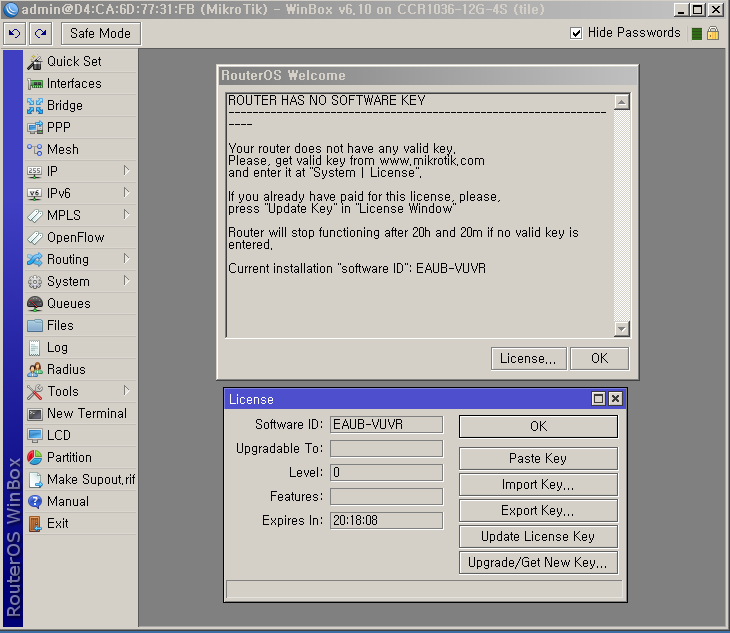
Task: Click the Files folder icon
Action: (34, 325)
